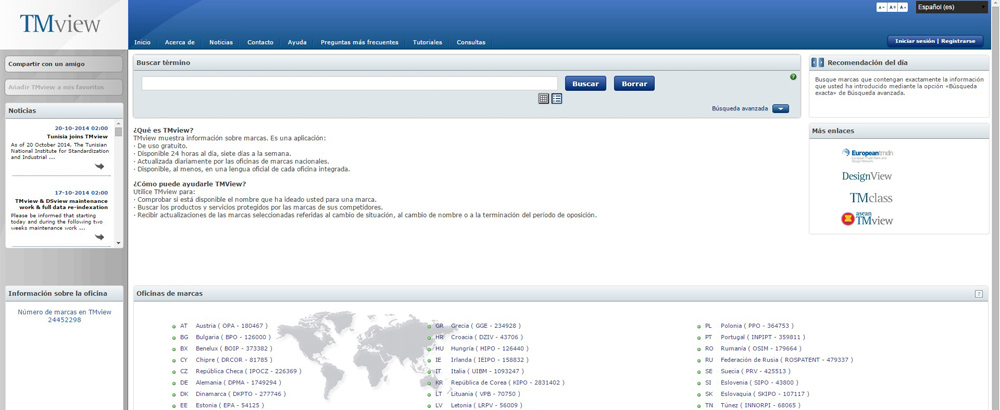Screen dimensions: 1000x410
Task: Click Añadir TMview a mis favoritos button
Action: (x=64, y=87)
